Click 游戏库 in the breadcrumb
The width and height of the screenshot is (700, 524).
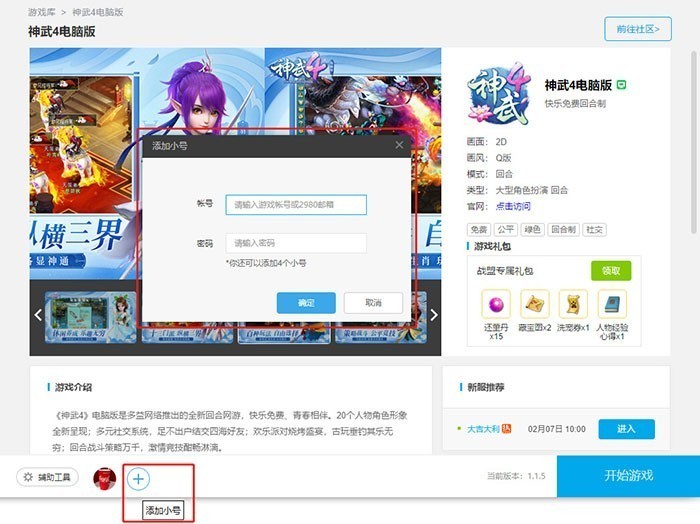click(x=42, y=12)
